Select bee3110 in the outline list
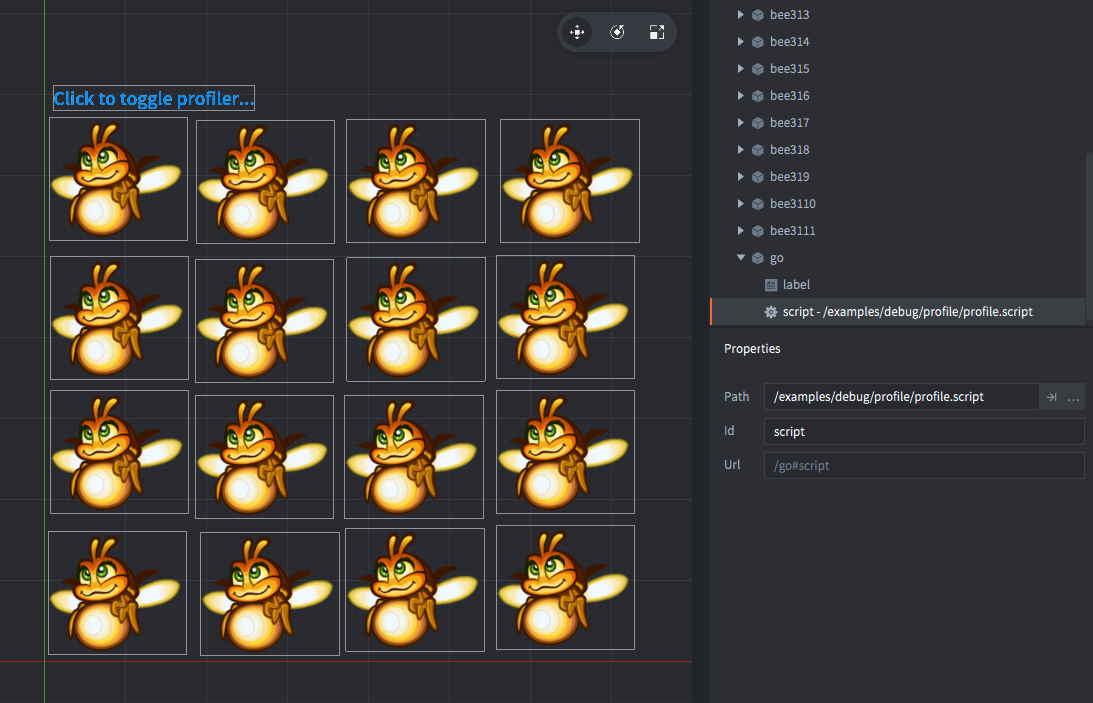Screen dimensions: 1093x703 (x=792, y=204)
